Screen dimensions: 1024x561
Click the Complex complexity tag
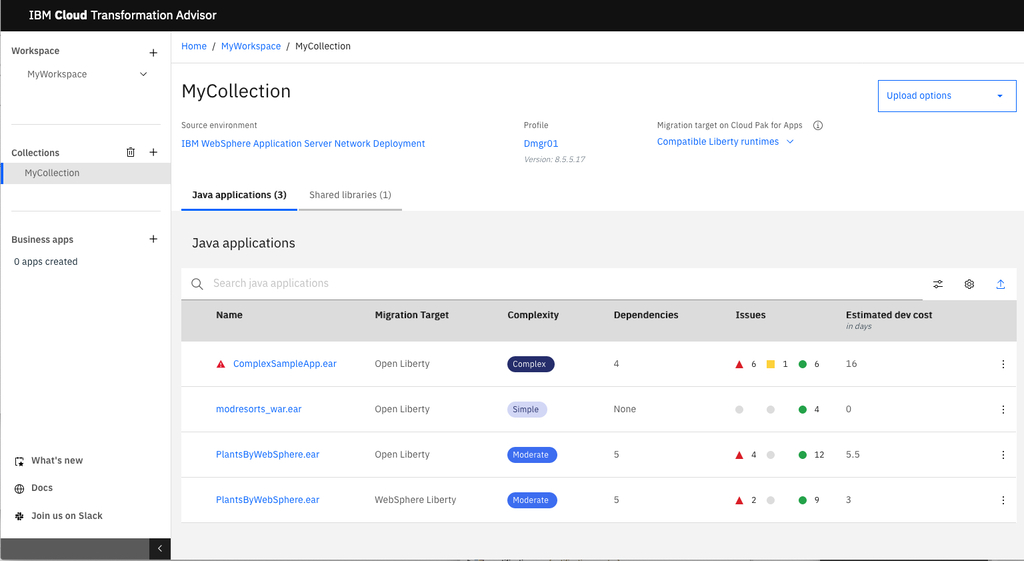coord(530,364)
